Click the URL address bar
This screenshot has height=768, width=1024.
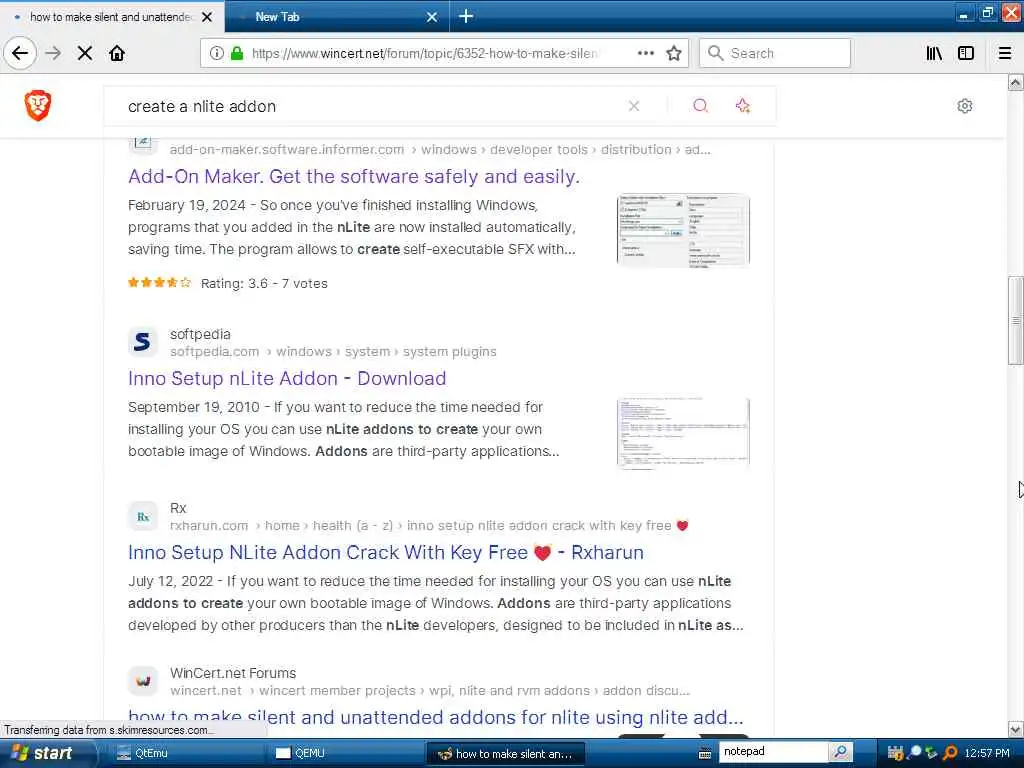[424, 53]
